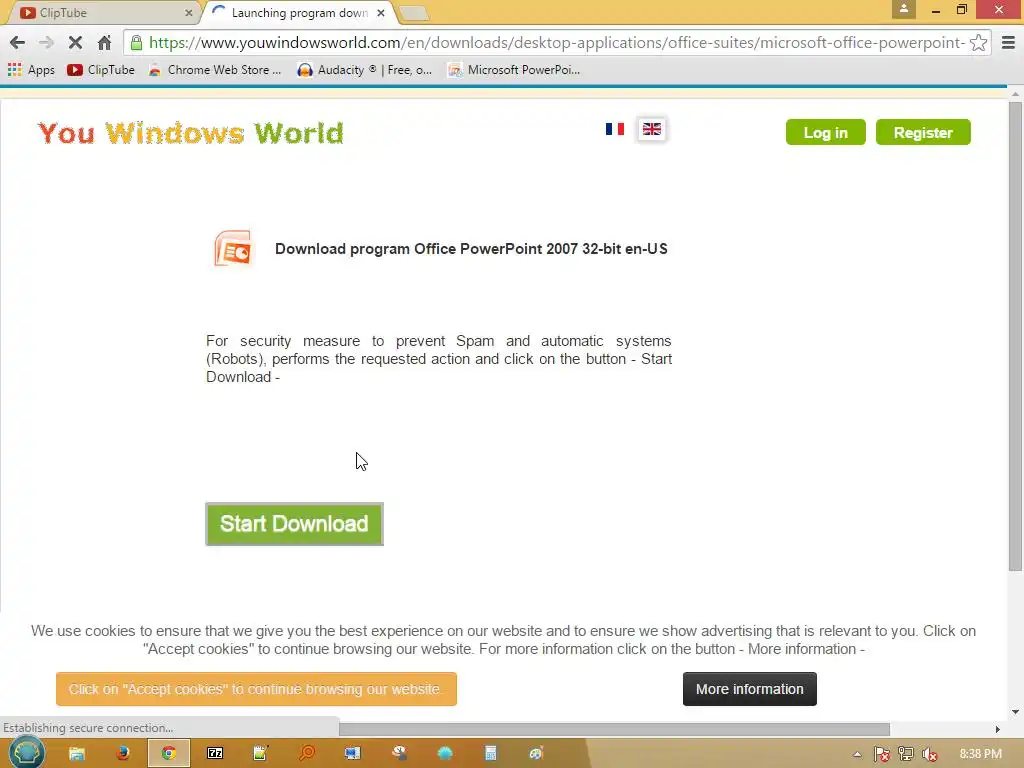Screen dimensions: 1024x768
Task: Click the PowerPoint 2007 program icon
Action: pyautogui.click(x=233, y=248)
